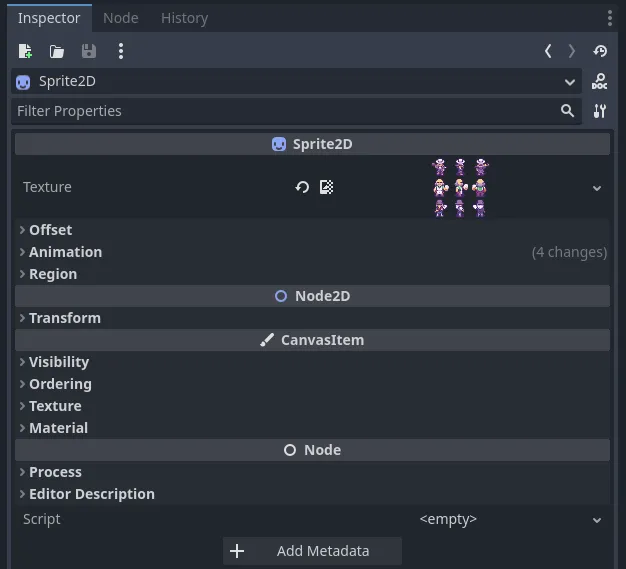Open the extra resource options three-dot menu
The width and height of the screenshot is (626, 569).
[121, 52]
